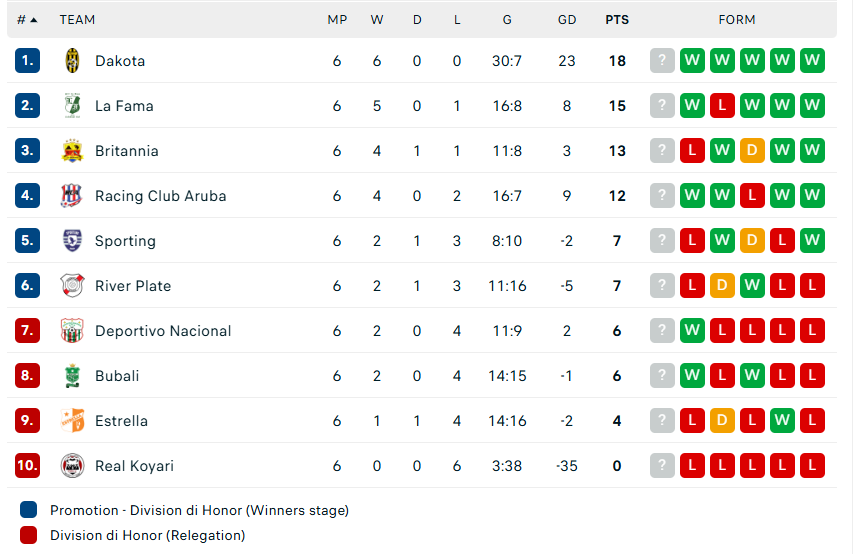Click the Dakota club crest icon
The height and width of the screenshot is (554, 853).
click(x=72, y=61)
